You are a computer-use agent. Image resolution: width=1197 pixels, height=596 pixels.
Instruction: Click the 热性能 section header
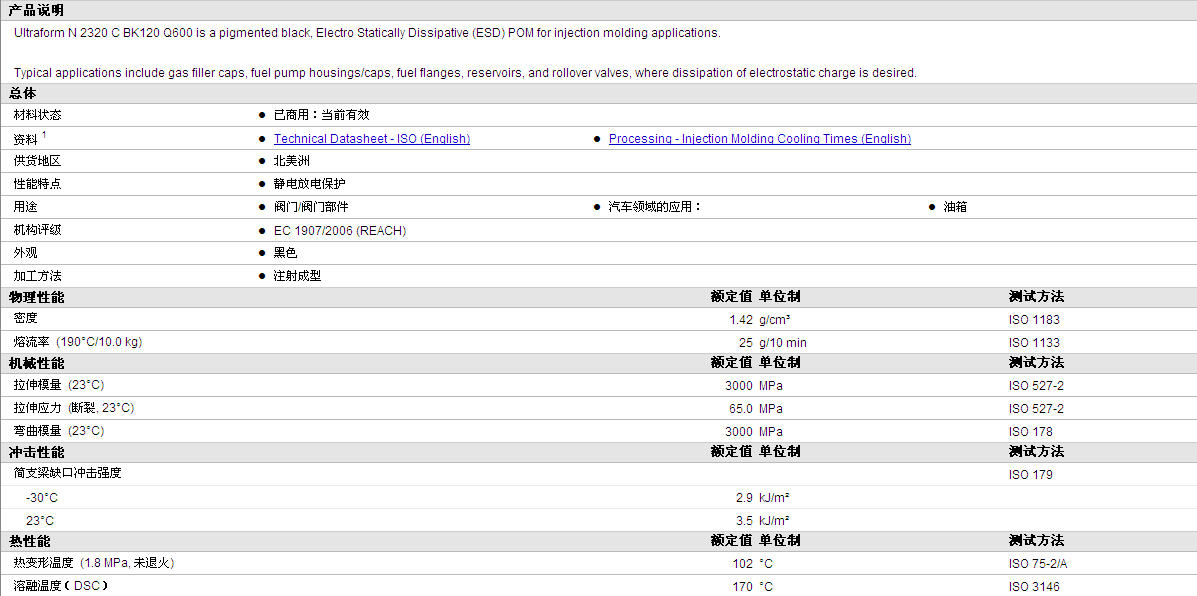pyautogui.click(x=29, y=540)
